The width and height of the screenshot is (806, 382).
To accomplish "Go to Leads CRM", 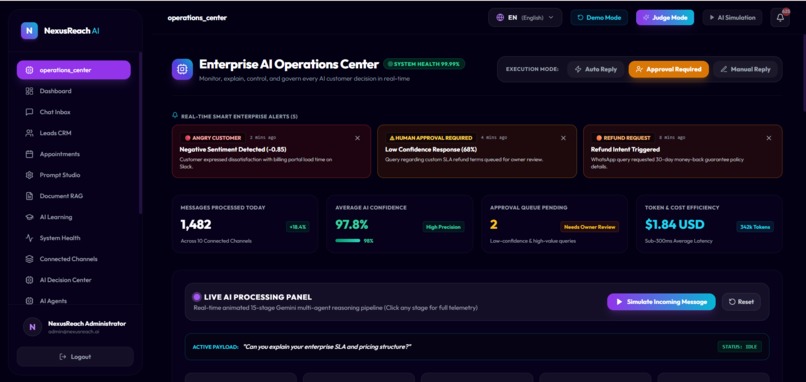I will [74, 133].
